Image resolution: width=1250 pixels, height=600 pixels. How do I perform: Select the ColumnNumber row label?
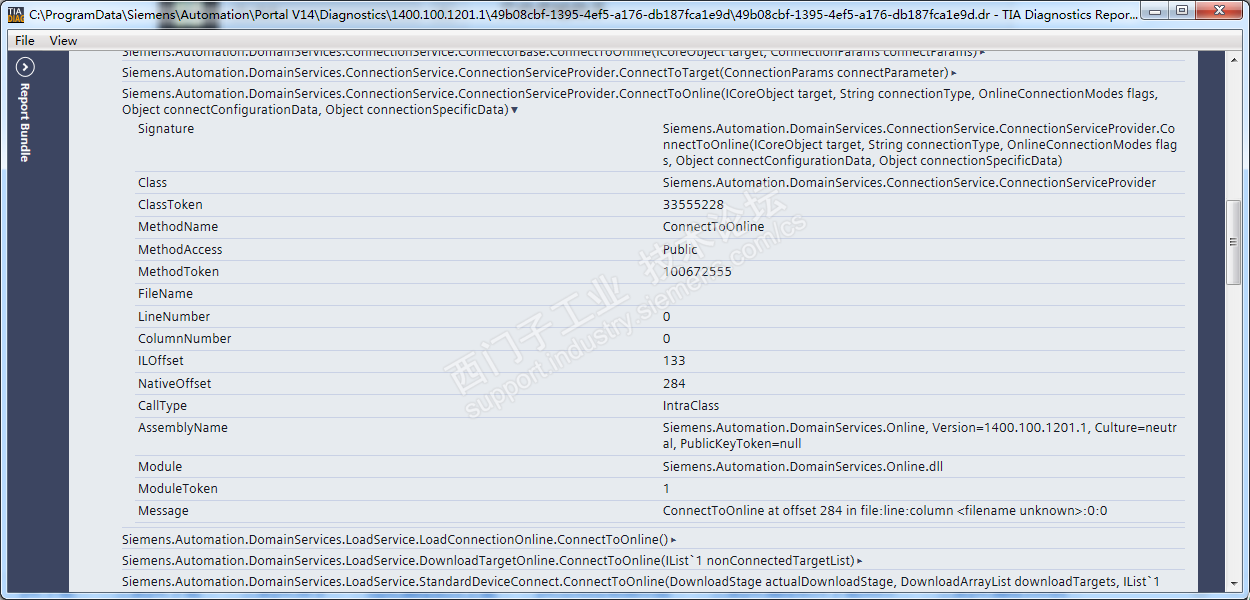[184, 339]
